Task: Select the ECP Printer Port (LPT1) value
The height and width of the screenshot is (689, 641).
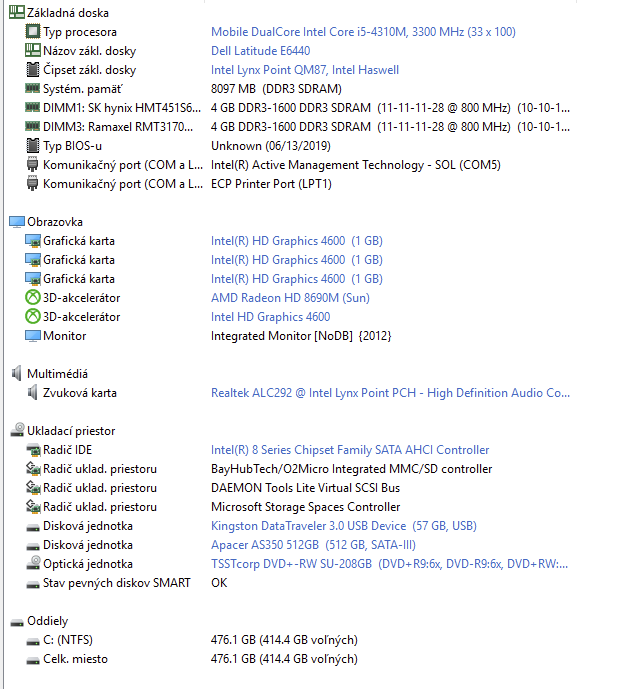Action: click(271, 184)
